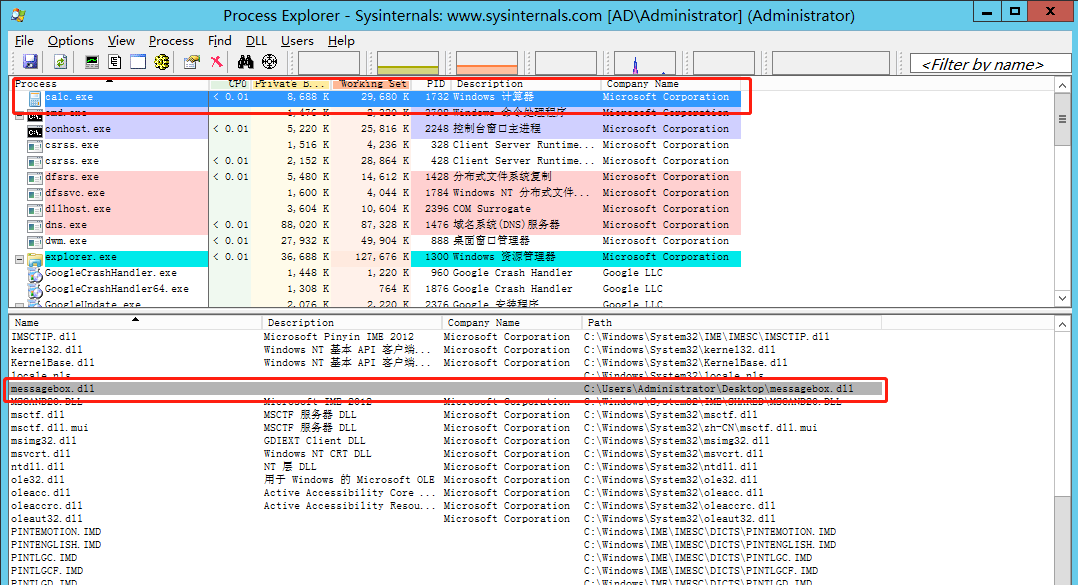Select the calc.exe process row
The height and width of the screenshot is (585, 1078).
pos(376,98)
